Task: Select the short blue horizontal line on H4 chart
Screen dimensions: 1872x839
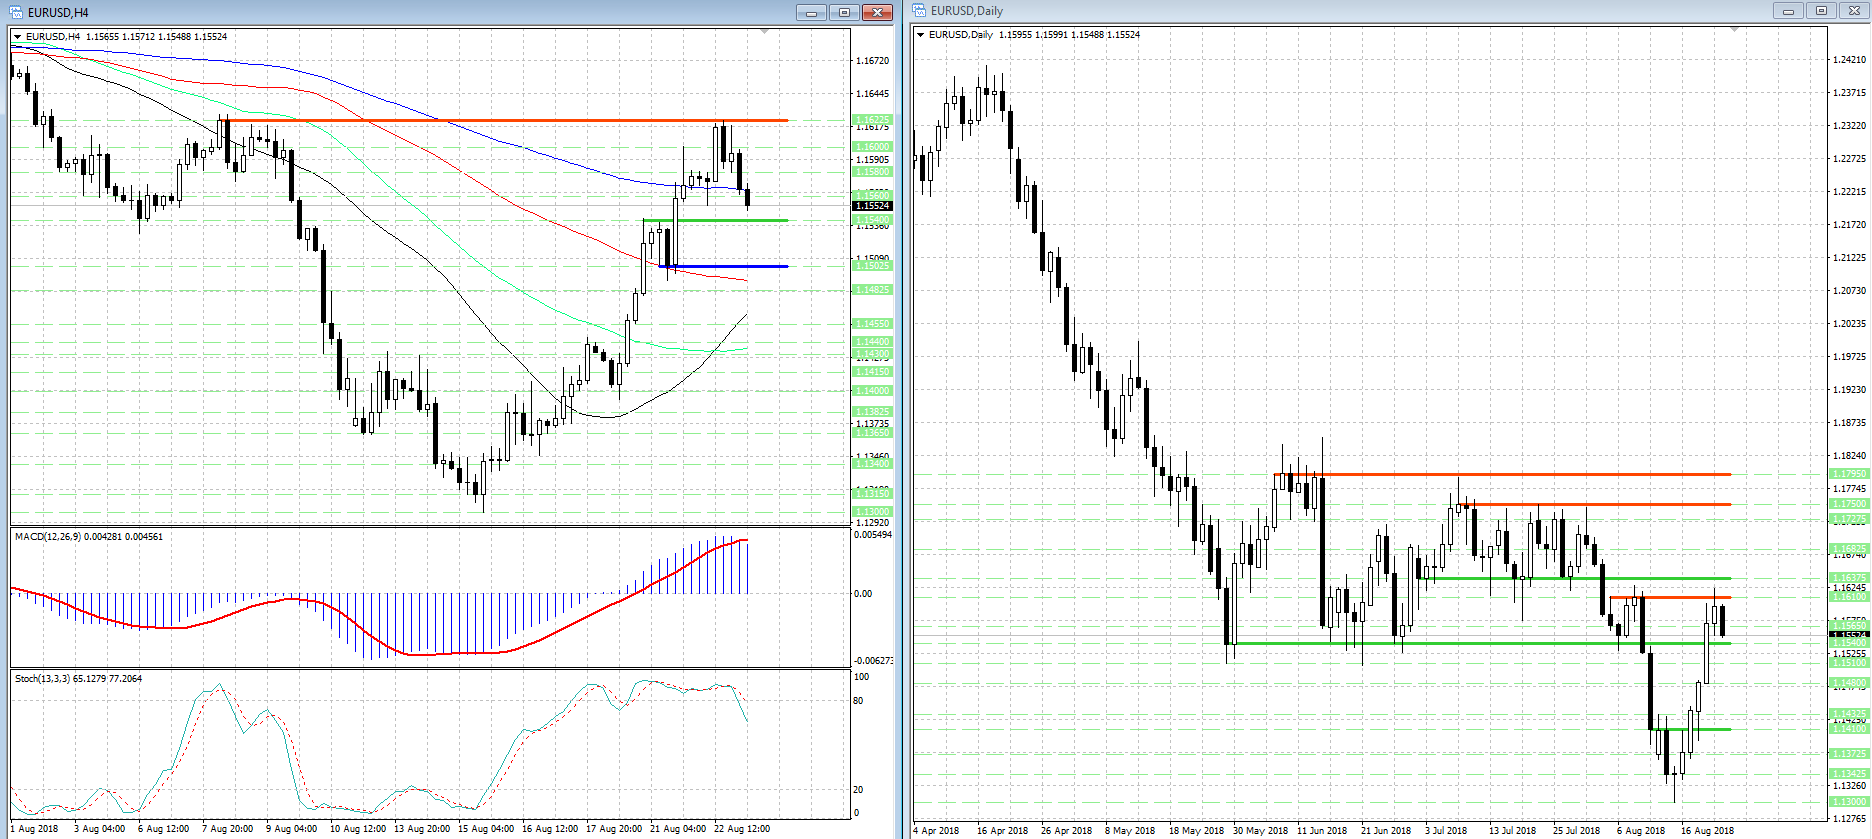Action: click(x=723, y=267)
